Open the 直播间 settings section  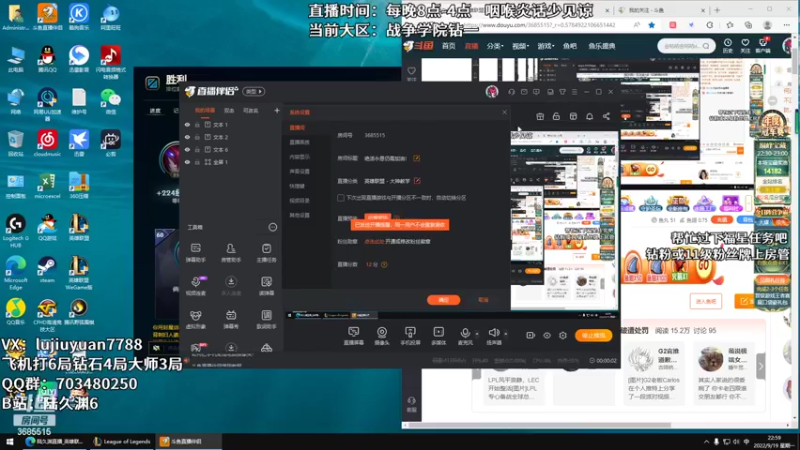pos(297,128)
